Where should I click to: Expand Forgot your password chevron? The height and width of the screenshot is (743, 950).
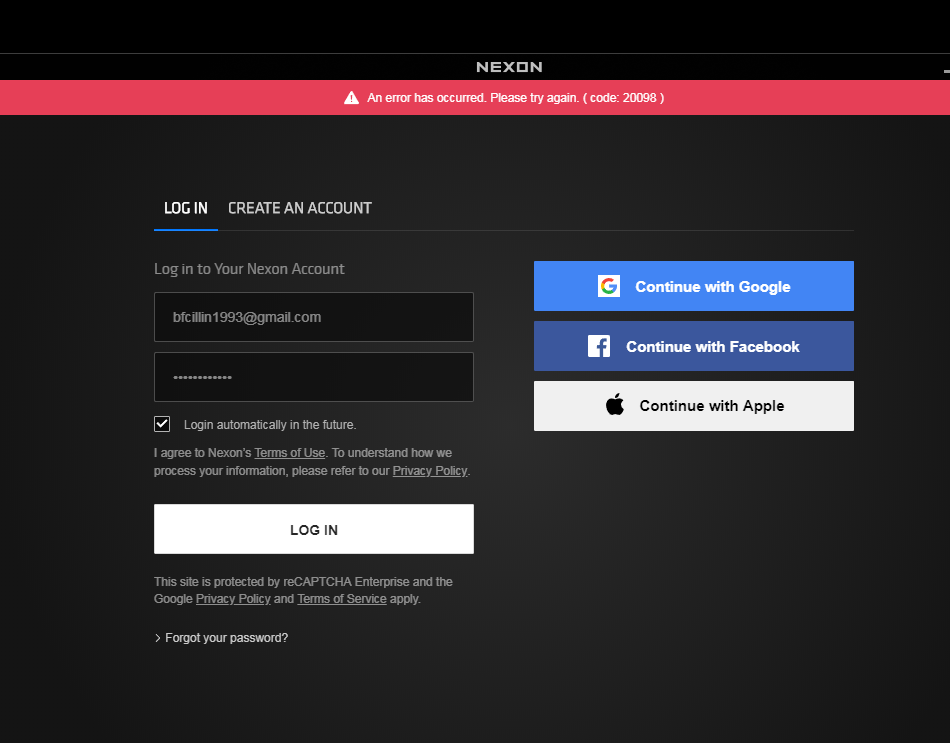[158, 638]
